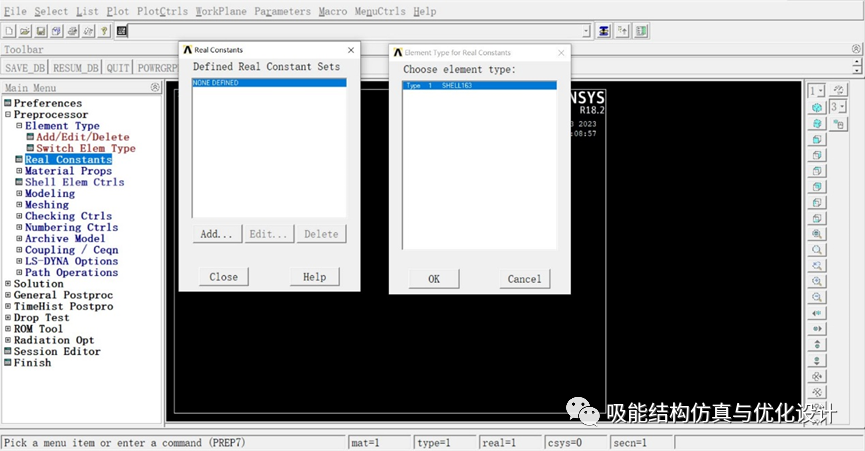Expand the Material Props tree node

(19, 171)
